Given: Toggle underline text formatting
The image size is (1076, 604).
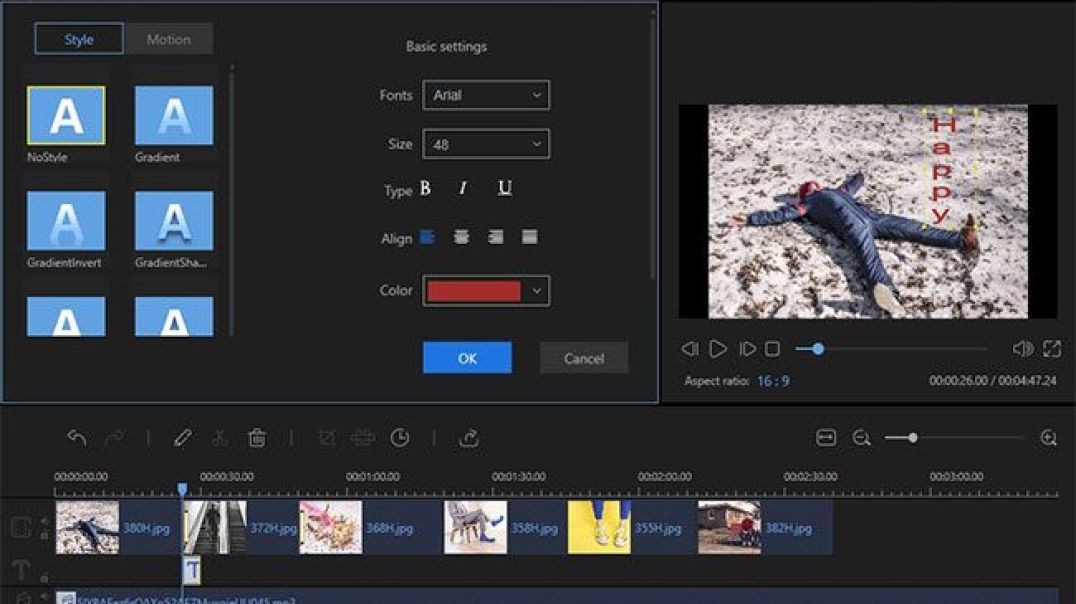Looking at the screenshot, I should 505,189.
